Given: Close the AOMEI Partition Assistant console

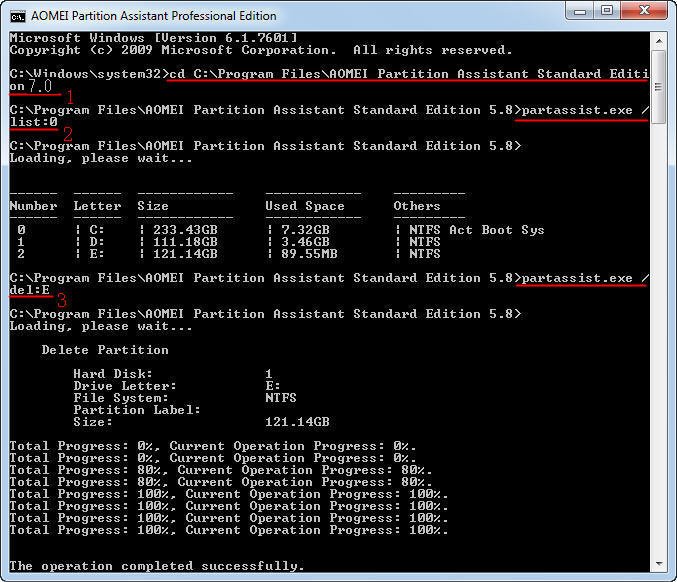Looking at the screenshot, I should (645, 11).
